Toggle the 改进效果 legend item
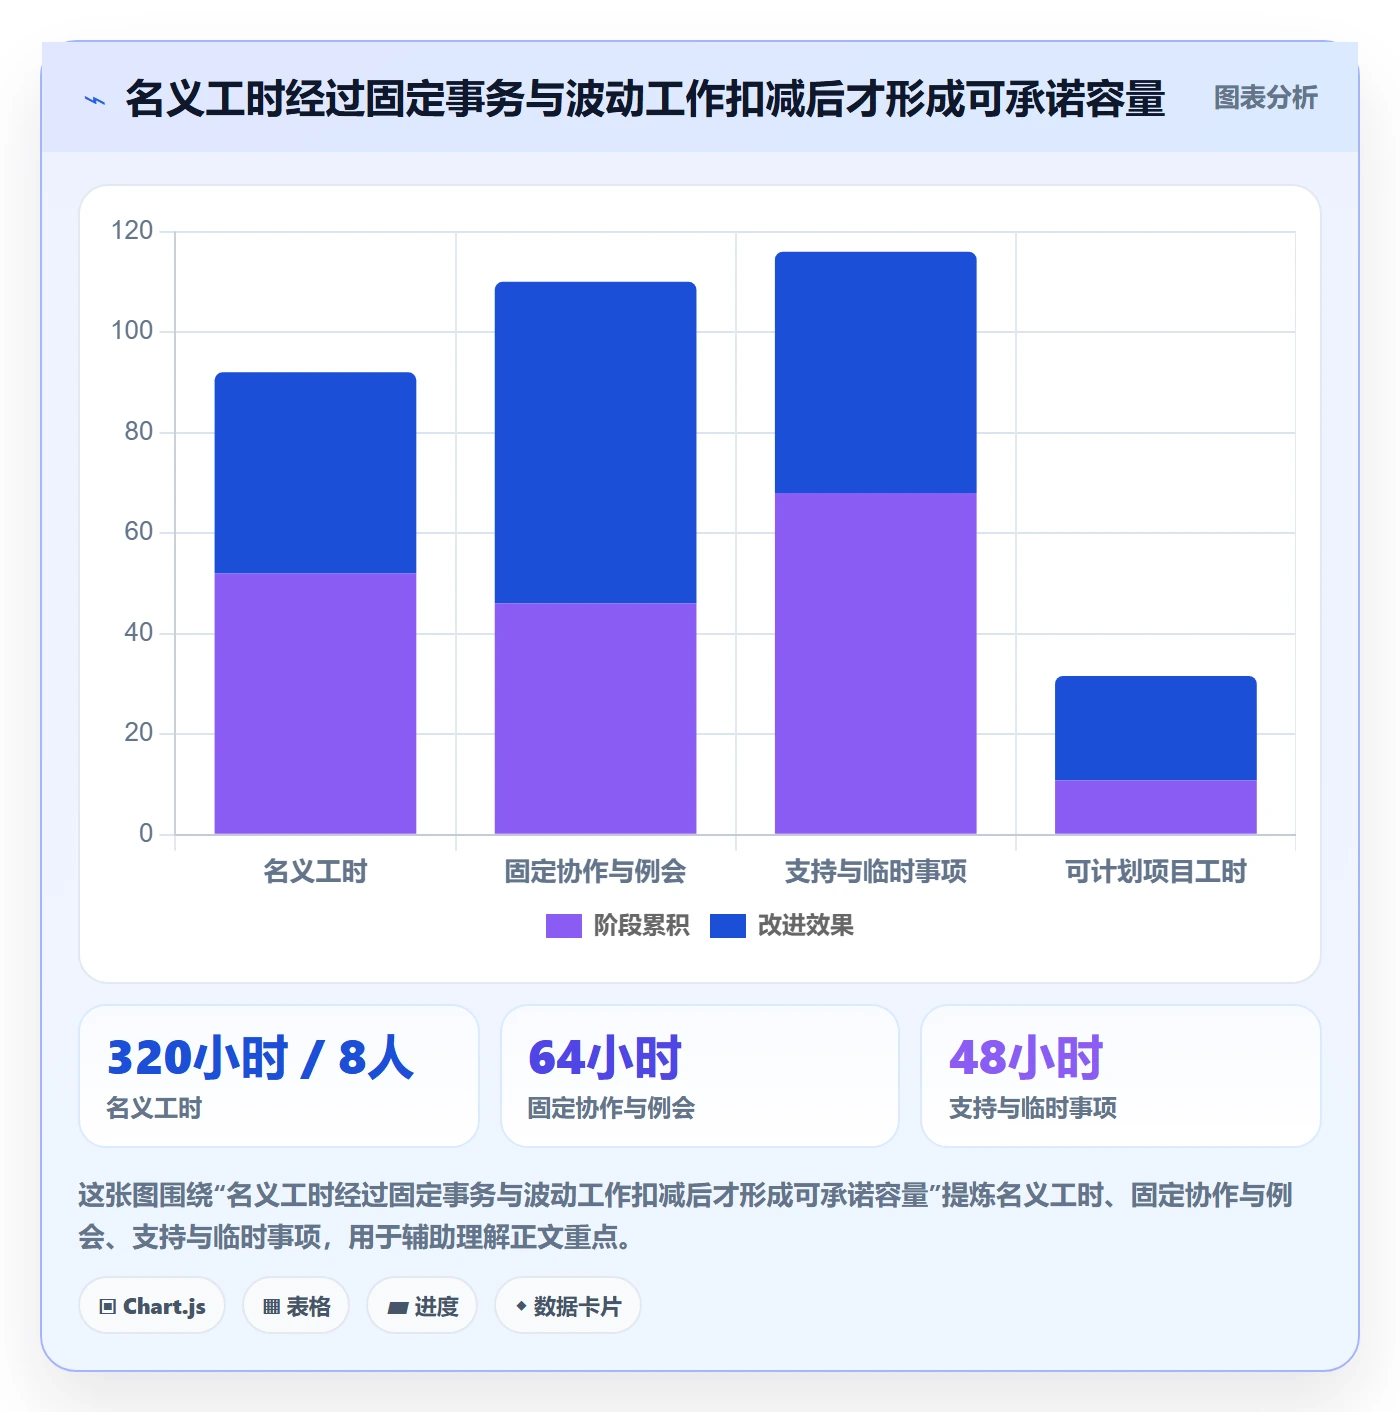 click(x=782, y=926)
